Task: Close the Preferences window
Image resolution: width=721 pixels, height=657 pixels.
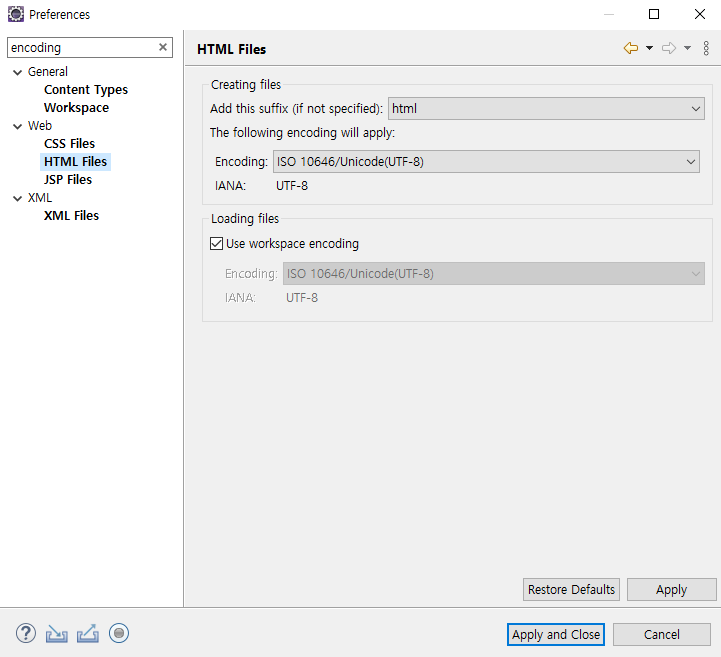Action: pyautogui.click(x=700, y=14)
